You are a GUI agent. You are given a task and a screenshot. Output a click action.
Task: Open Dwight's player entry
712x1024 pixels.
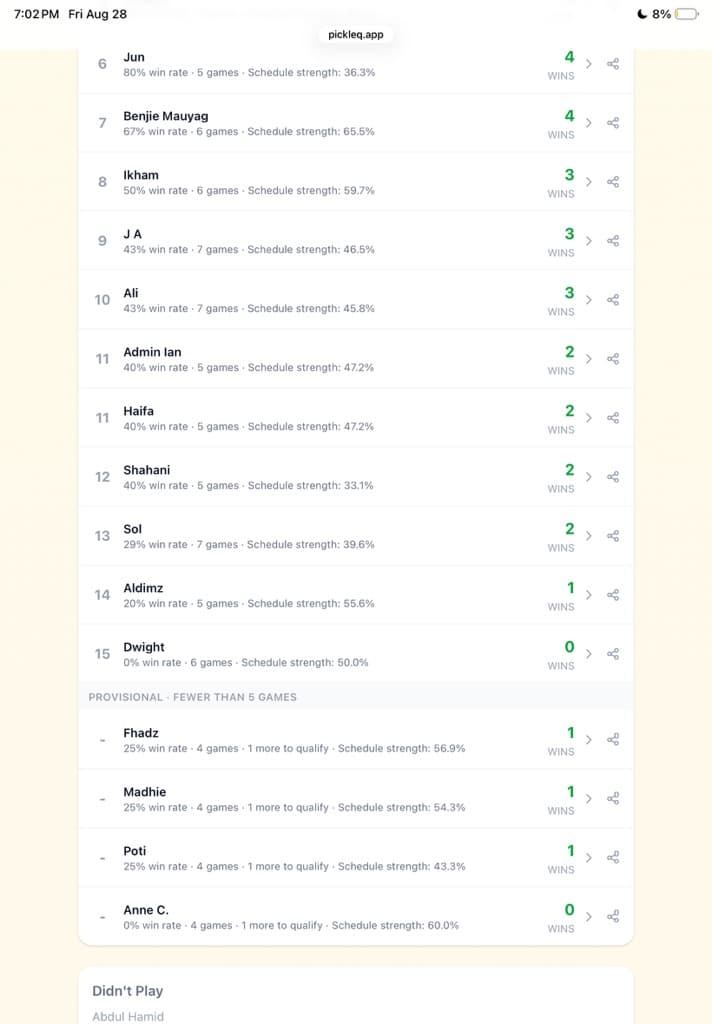click(x=144, y=647)
